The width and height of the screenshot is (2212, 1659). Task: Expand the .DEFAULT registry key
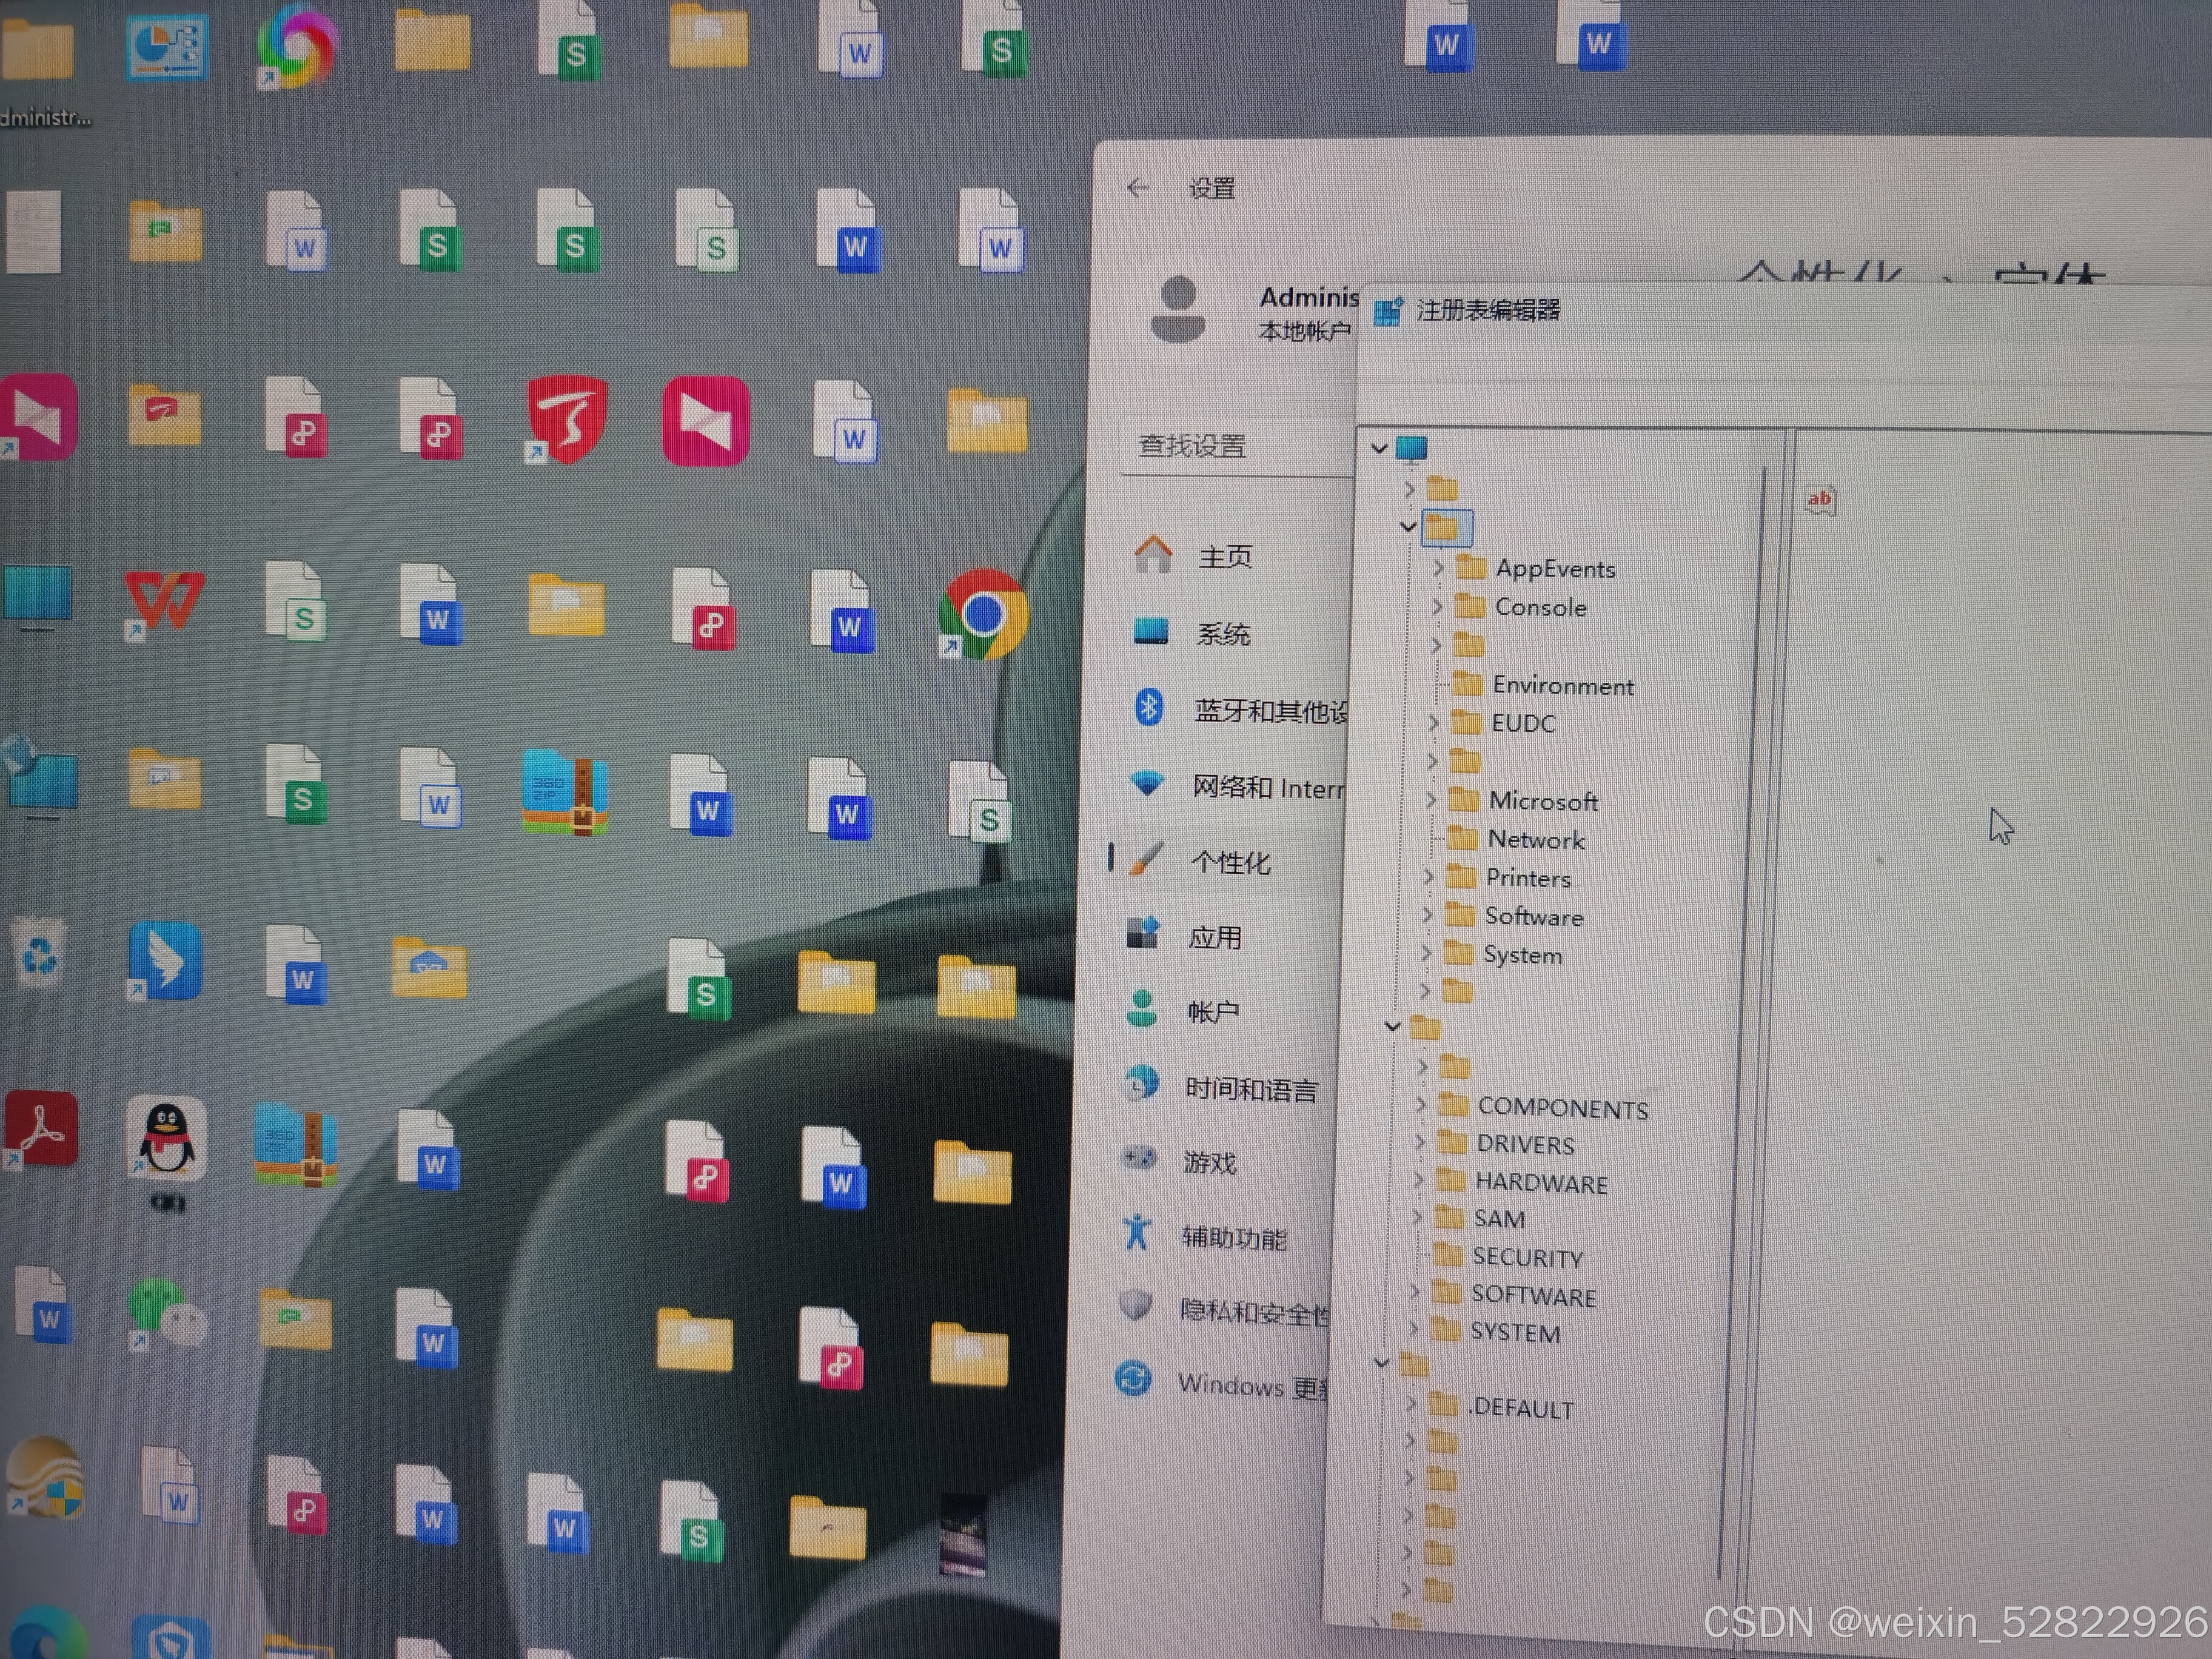point(1411,1404)
